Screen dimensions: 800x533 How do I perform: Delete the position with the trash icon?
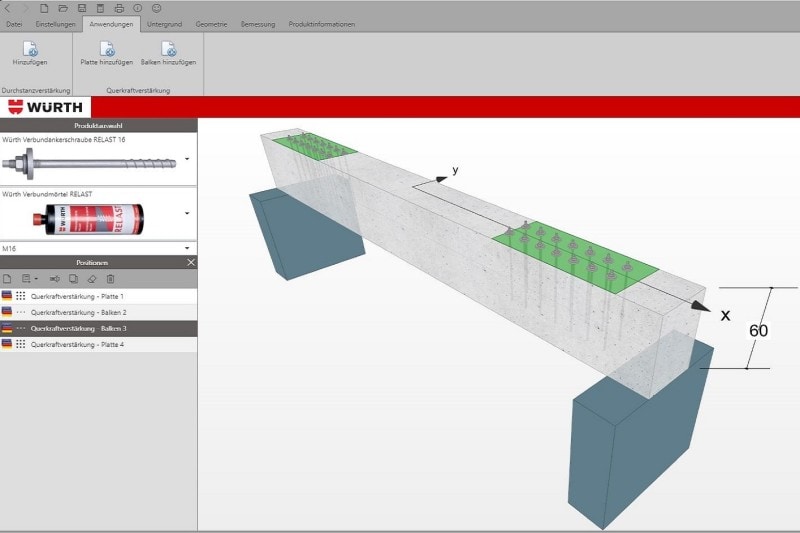click(111, 279)
